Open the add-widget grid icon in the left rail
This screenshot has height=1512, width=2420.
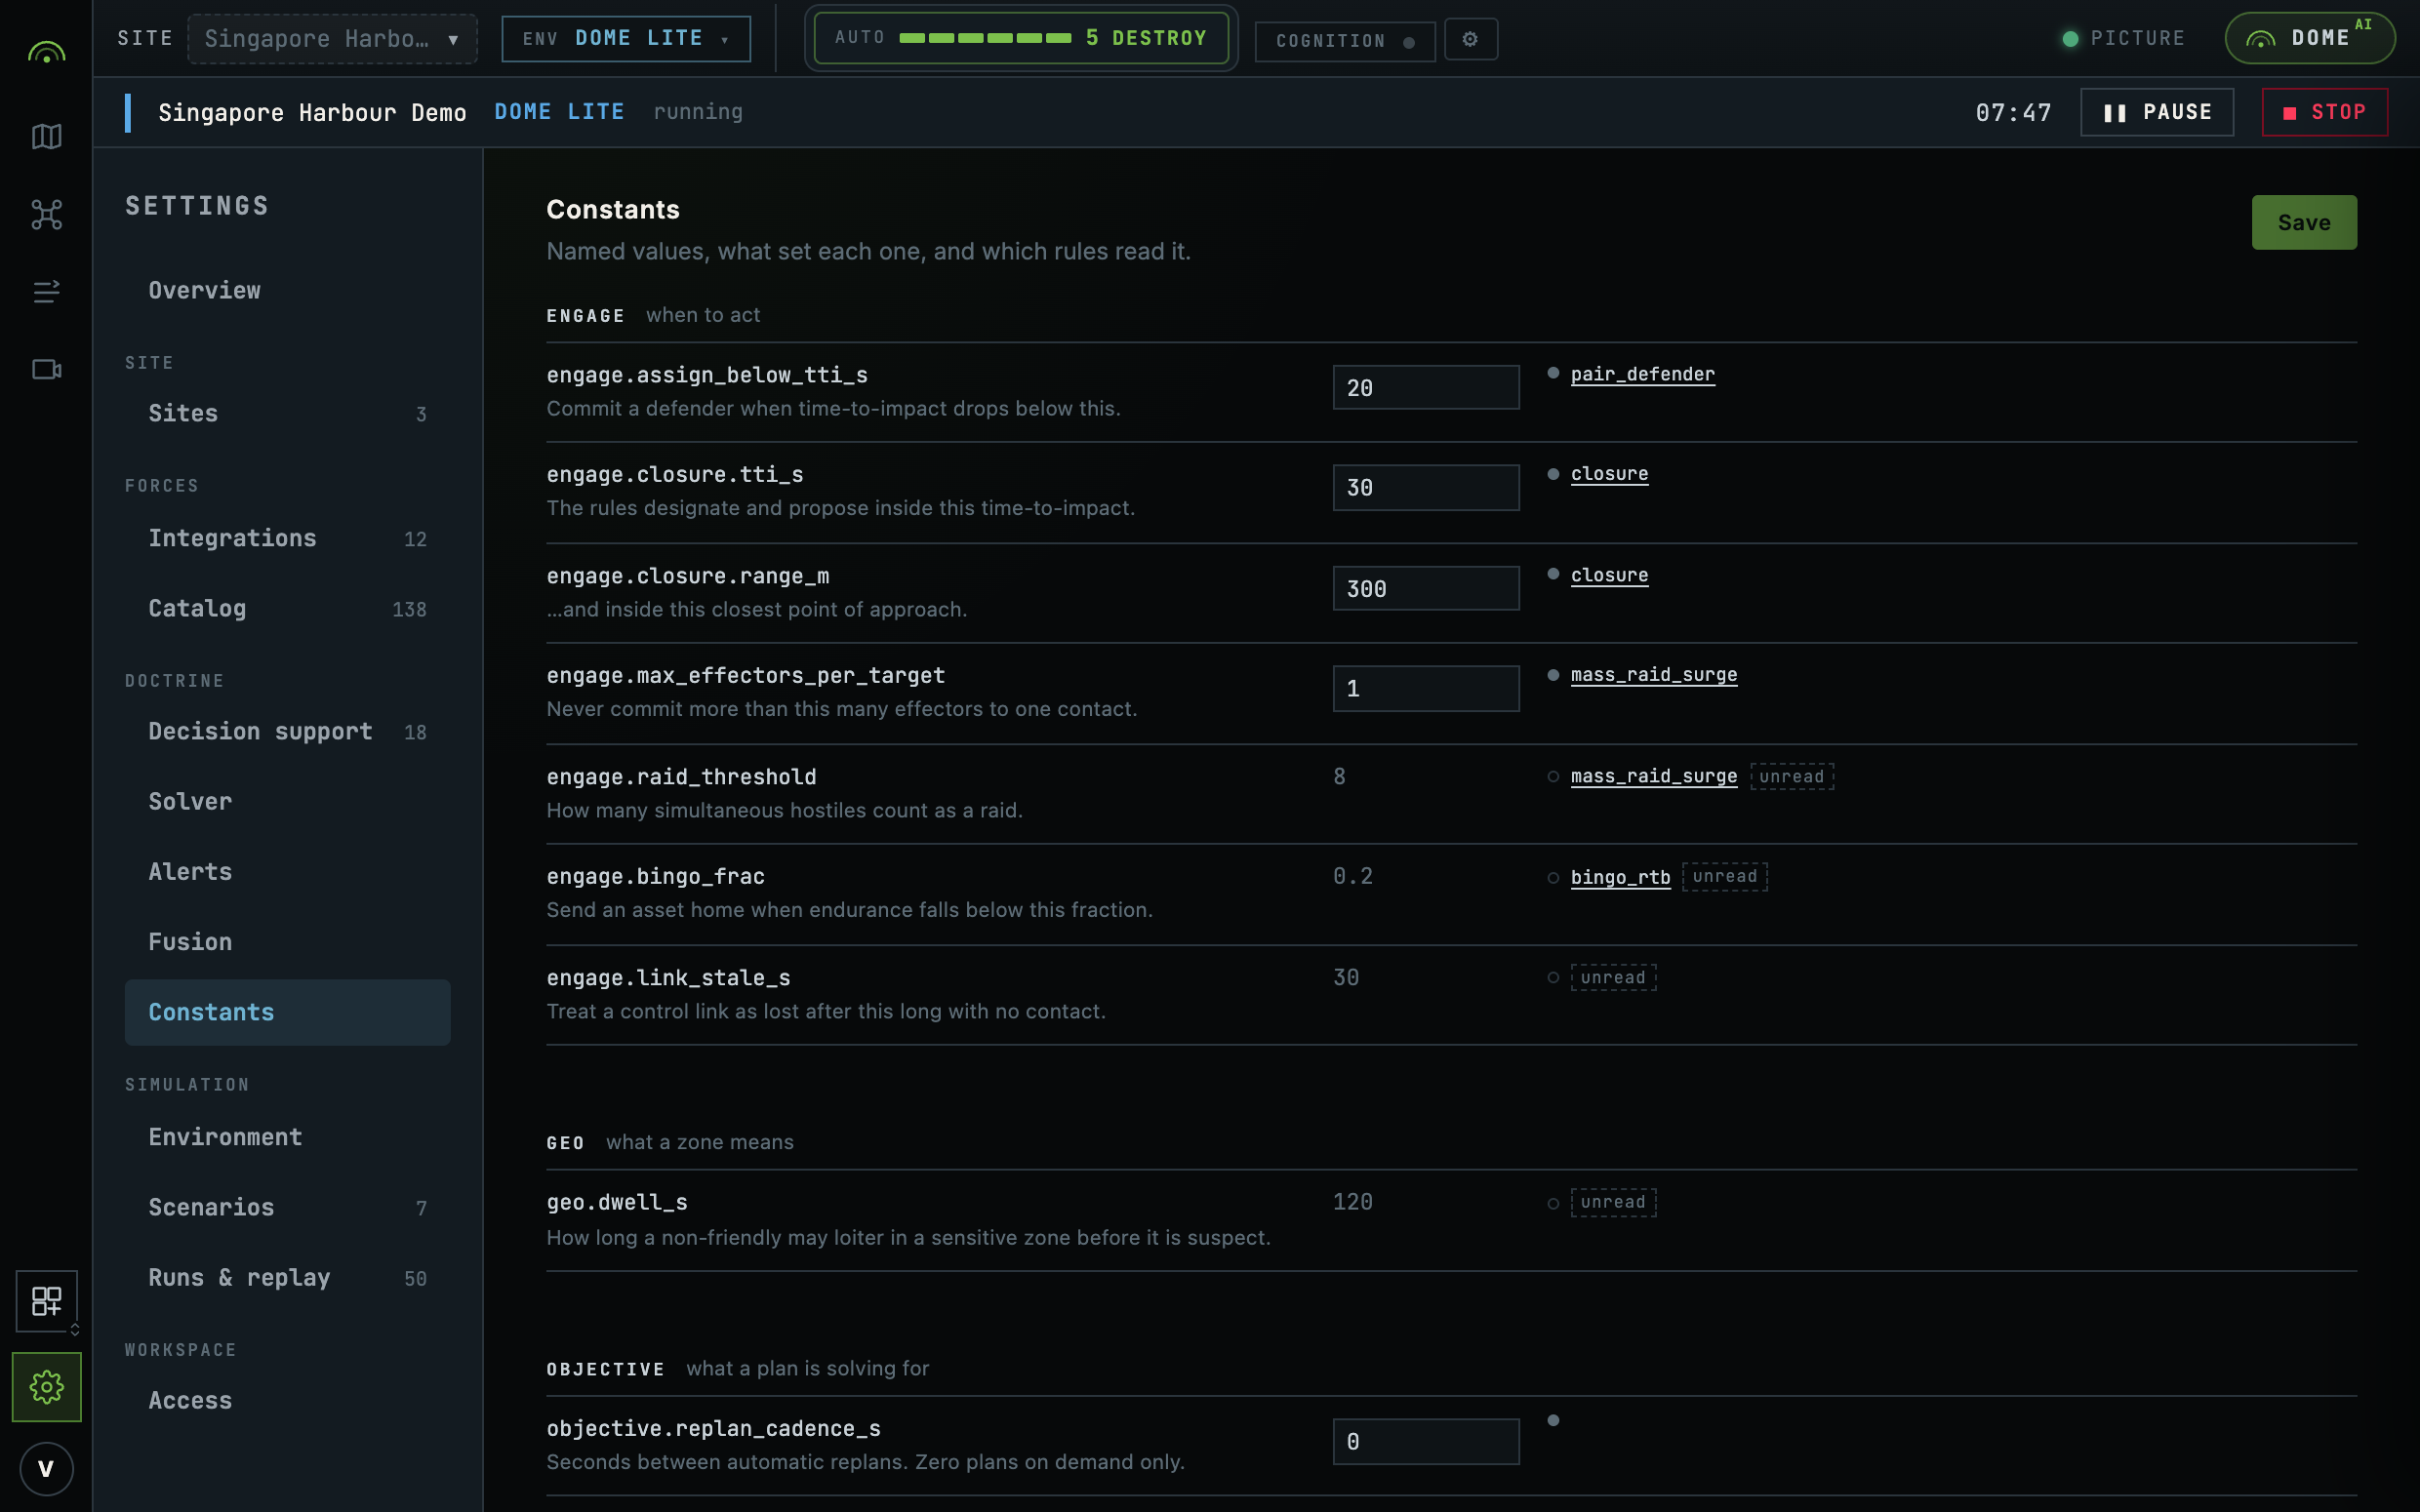[x=46, y=1301]
